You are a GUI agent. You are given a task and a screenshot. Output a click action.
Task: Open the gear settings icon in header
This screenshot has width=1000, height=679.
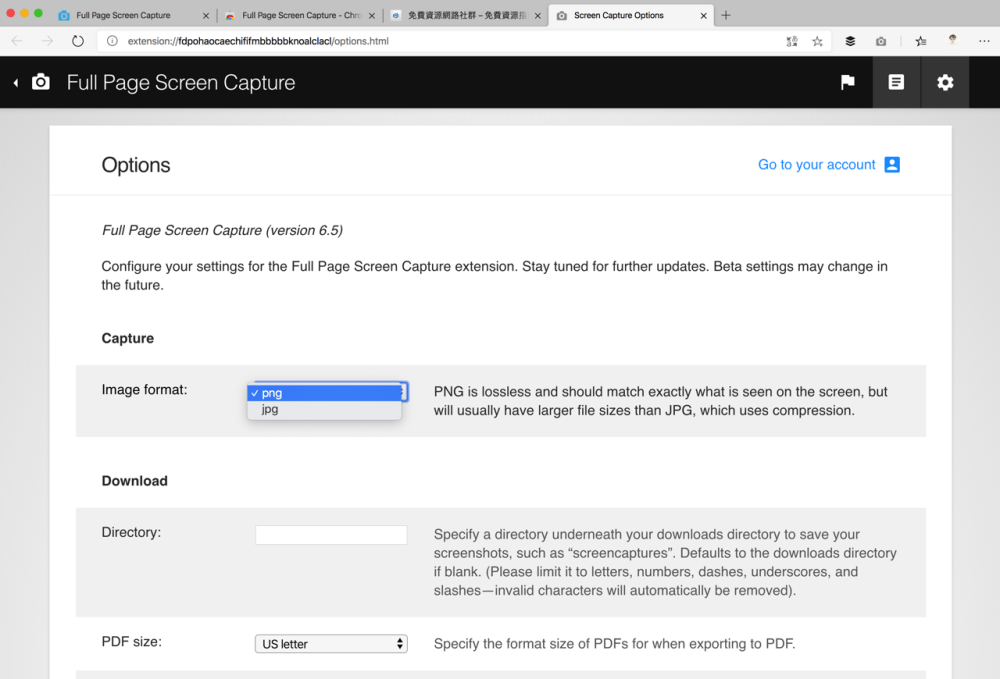[945, 82]
